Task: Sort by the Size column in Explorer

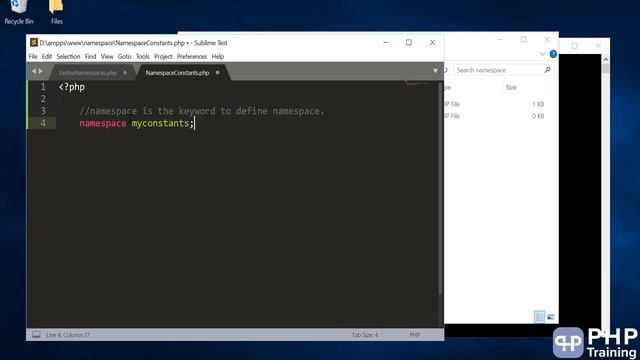Action: pyautogui.click(x=511, y=87)
